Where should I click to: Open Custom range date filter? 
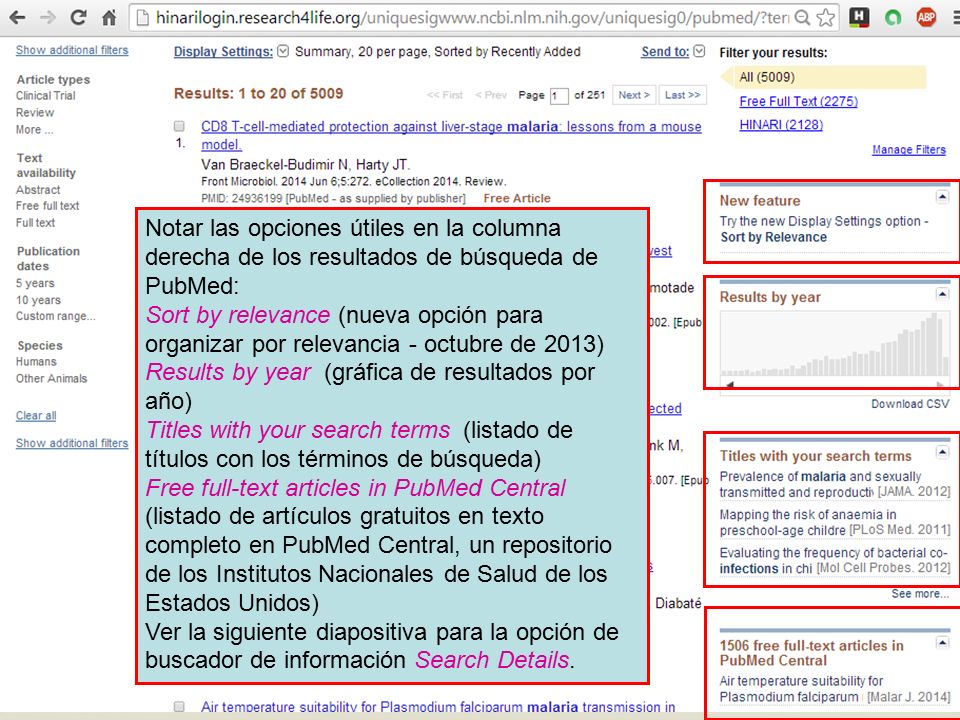click(56, 316)
